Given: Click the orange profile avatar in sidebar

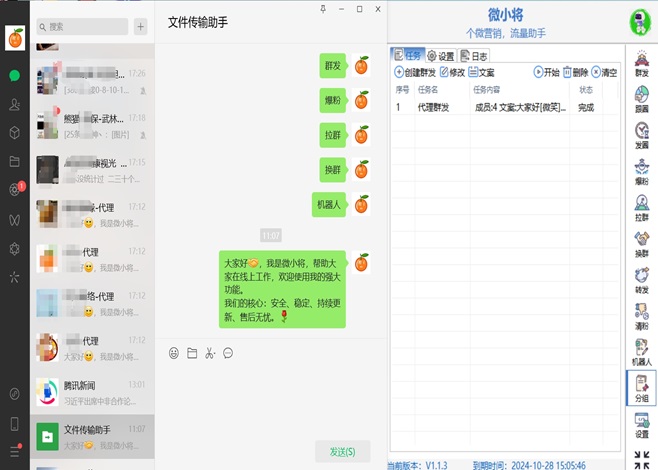Looking at the screenshot, I should pos(15,38).
